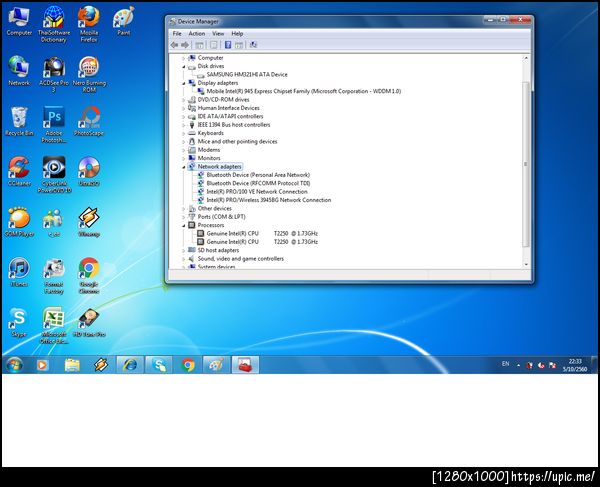Expand the IDE ATA/ATAPI controllers node
This screenshot has width=600, height=487.
click(183, 117)
